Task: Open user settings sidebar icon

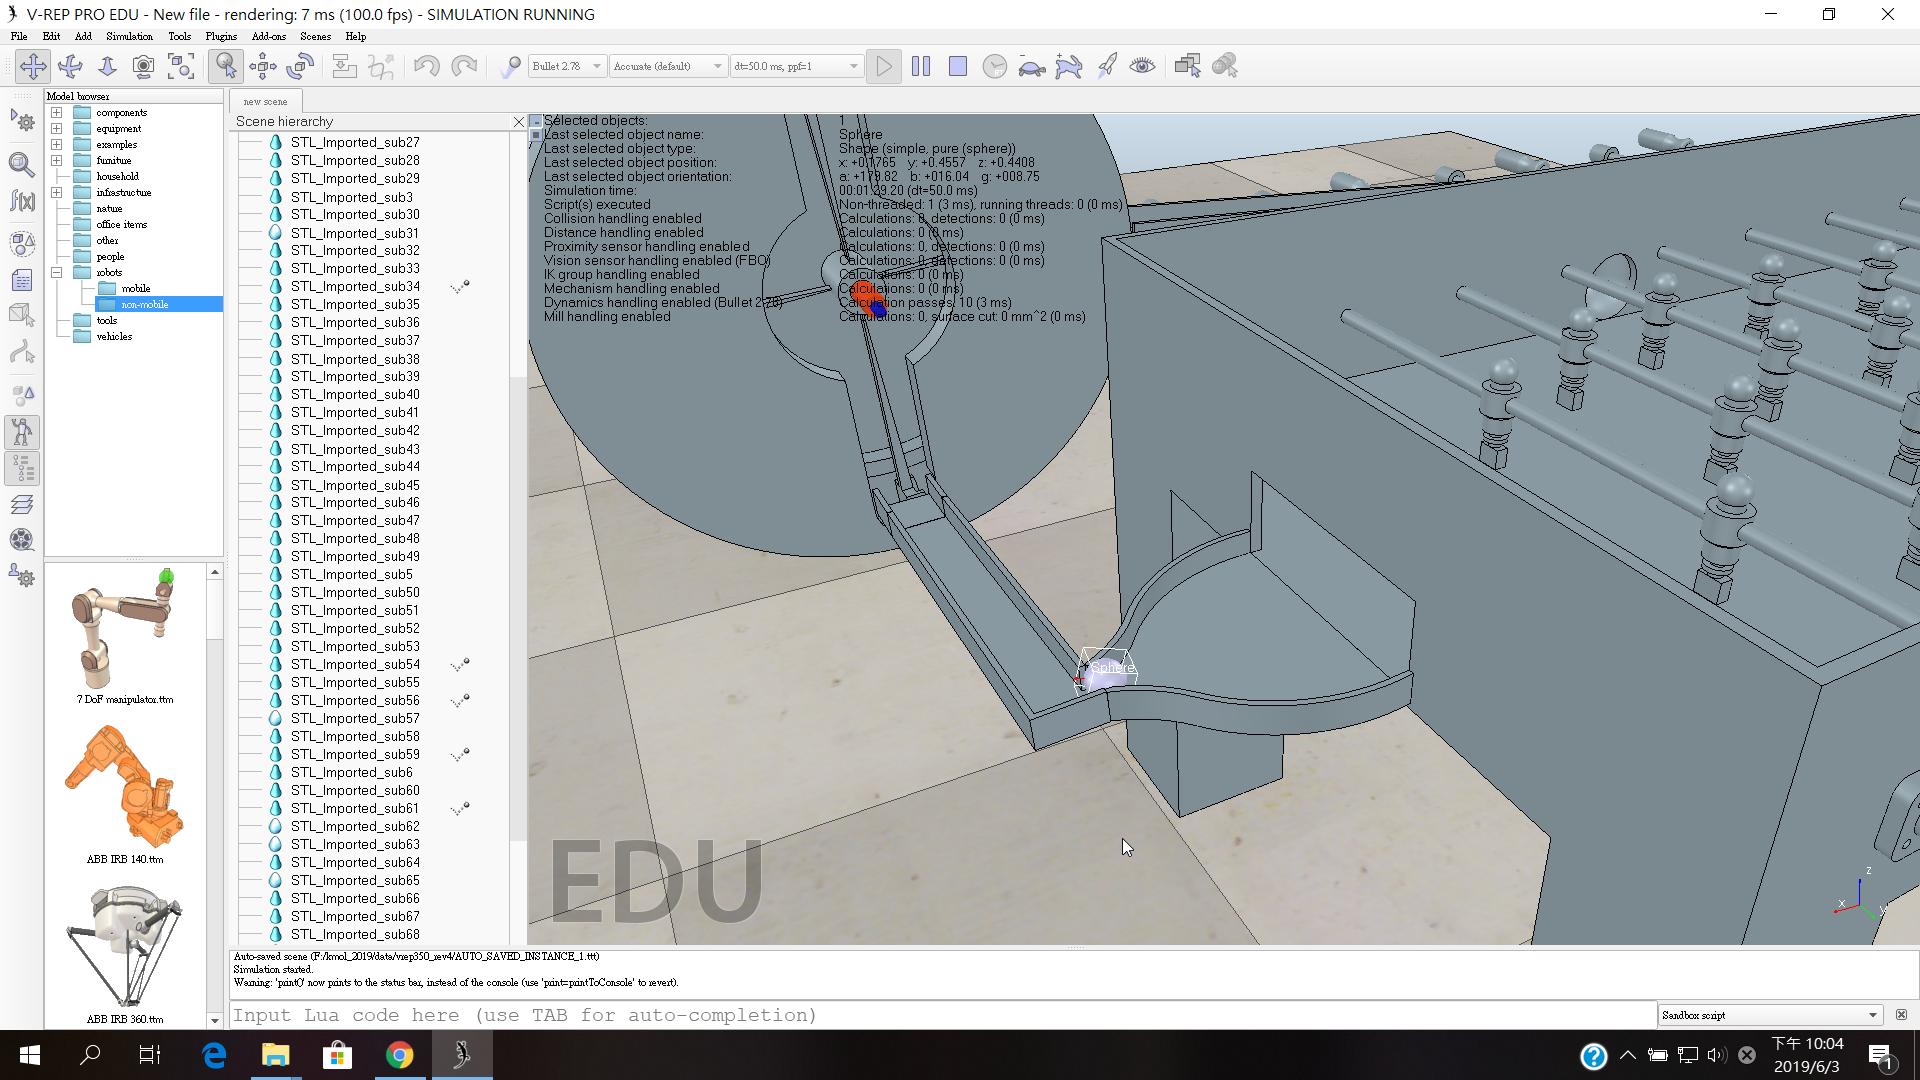Action: click(x=22, y=576)
